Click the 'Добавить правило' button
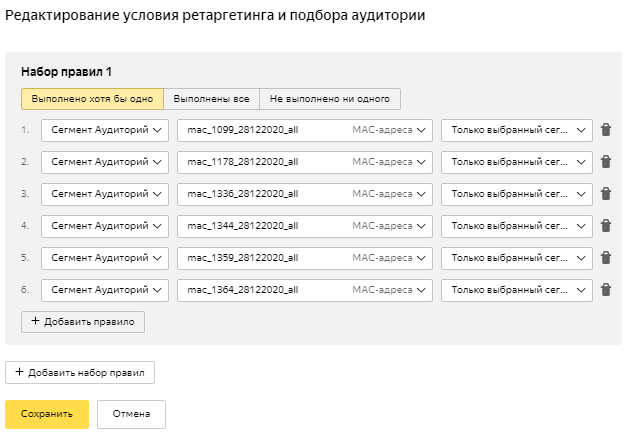 coord(84,321)
